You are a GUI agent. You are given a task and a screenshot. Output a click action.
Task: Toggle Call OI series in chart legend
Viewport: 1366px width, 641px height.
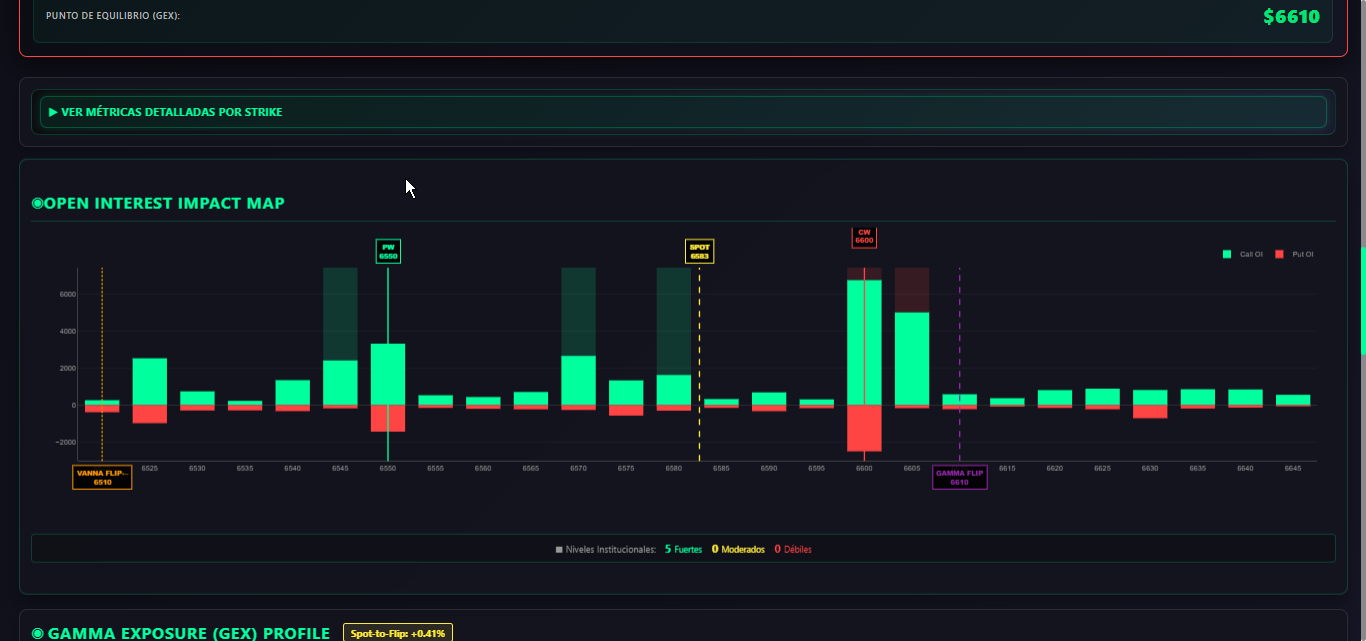[1241, 254]
